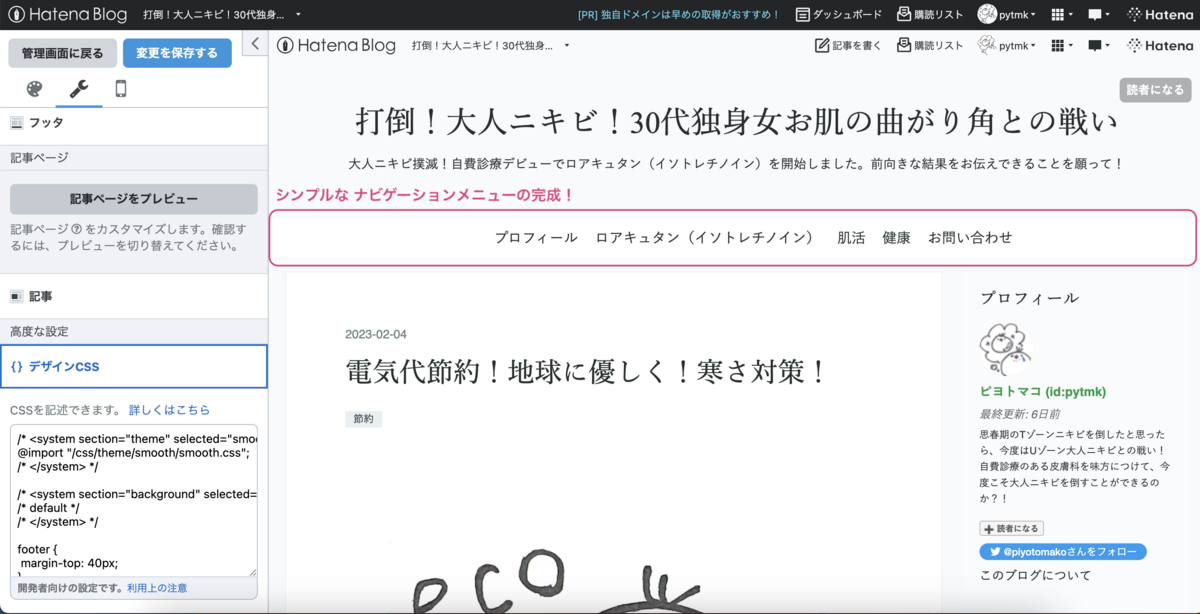Open このブログについて link
This screenshot has width=1200, height=614.
(x=1035, y=575)
